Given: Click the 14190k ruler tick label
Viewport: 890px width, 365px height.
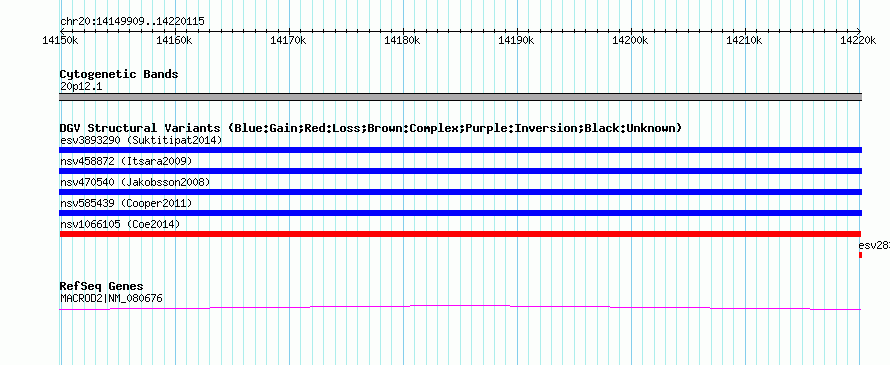Looking at the screenshot, I should click(x=517, y=40).
